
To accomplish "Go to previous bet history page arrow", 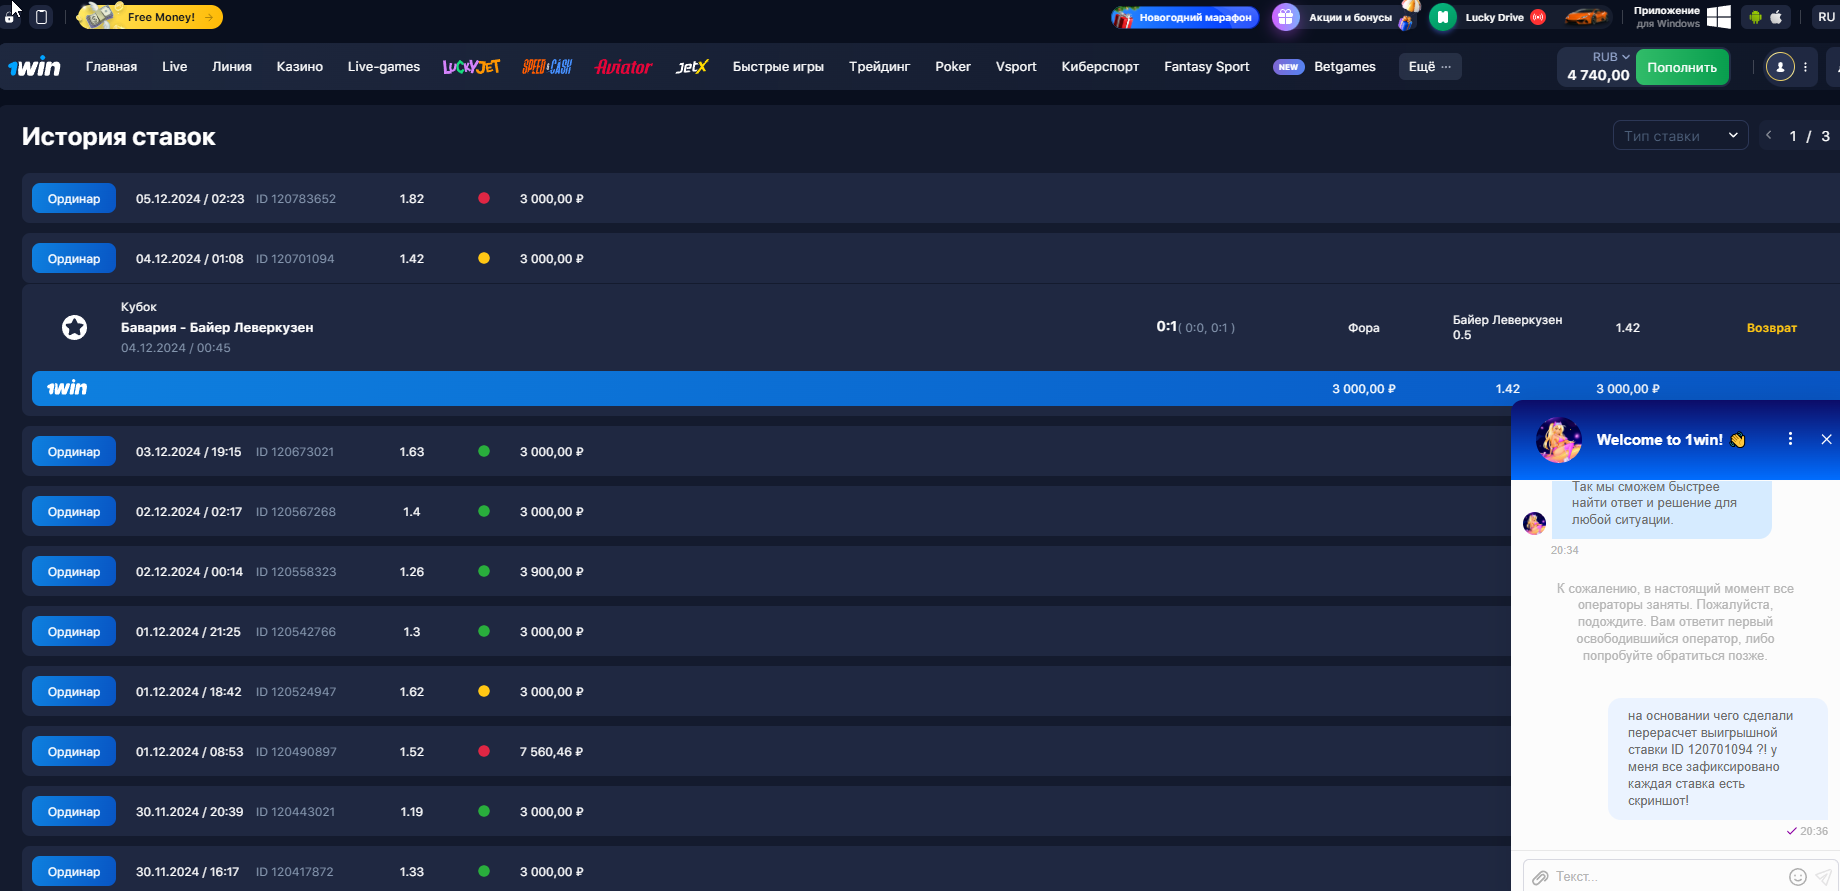I will pyautogui.click(x=1768, y=135).
